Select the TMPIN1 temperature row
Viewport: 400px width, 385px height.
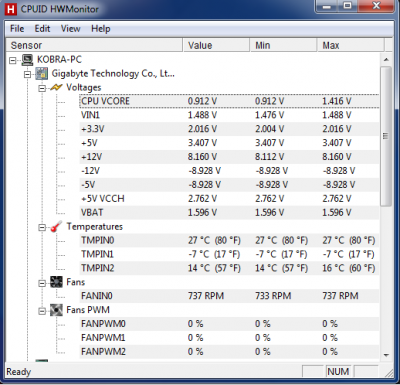[x=229, y=254]
